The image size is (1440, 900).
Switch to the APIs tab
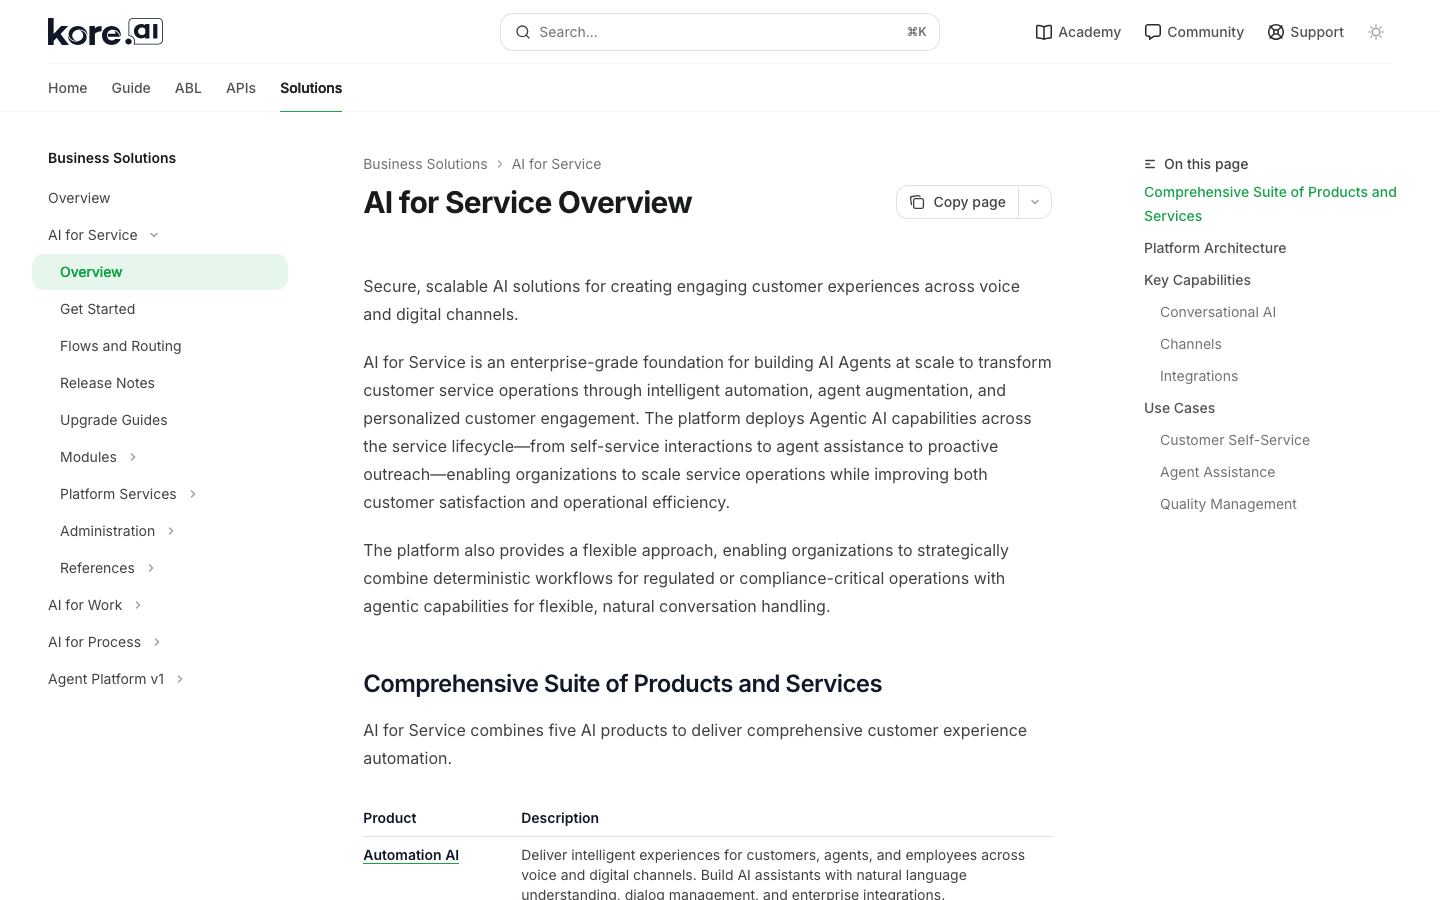[241, 88]
